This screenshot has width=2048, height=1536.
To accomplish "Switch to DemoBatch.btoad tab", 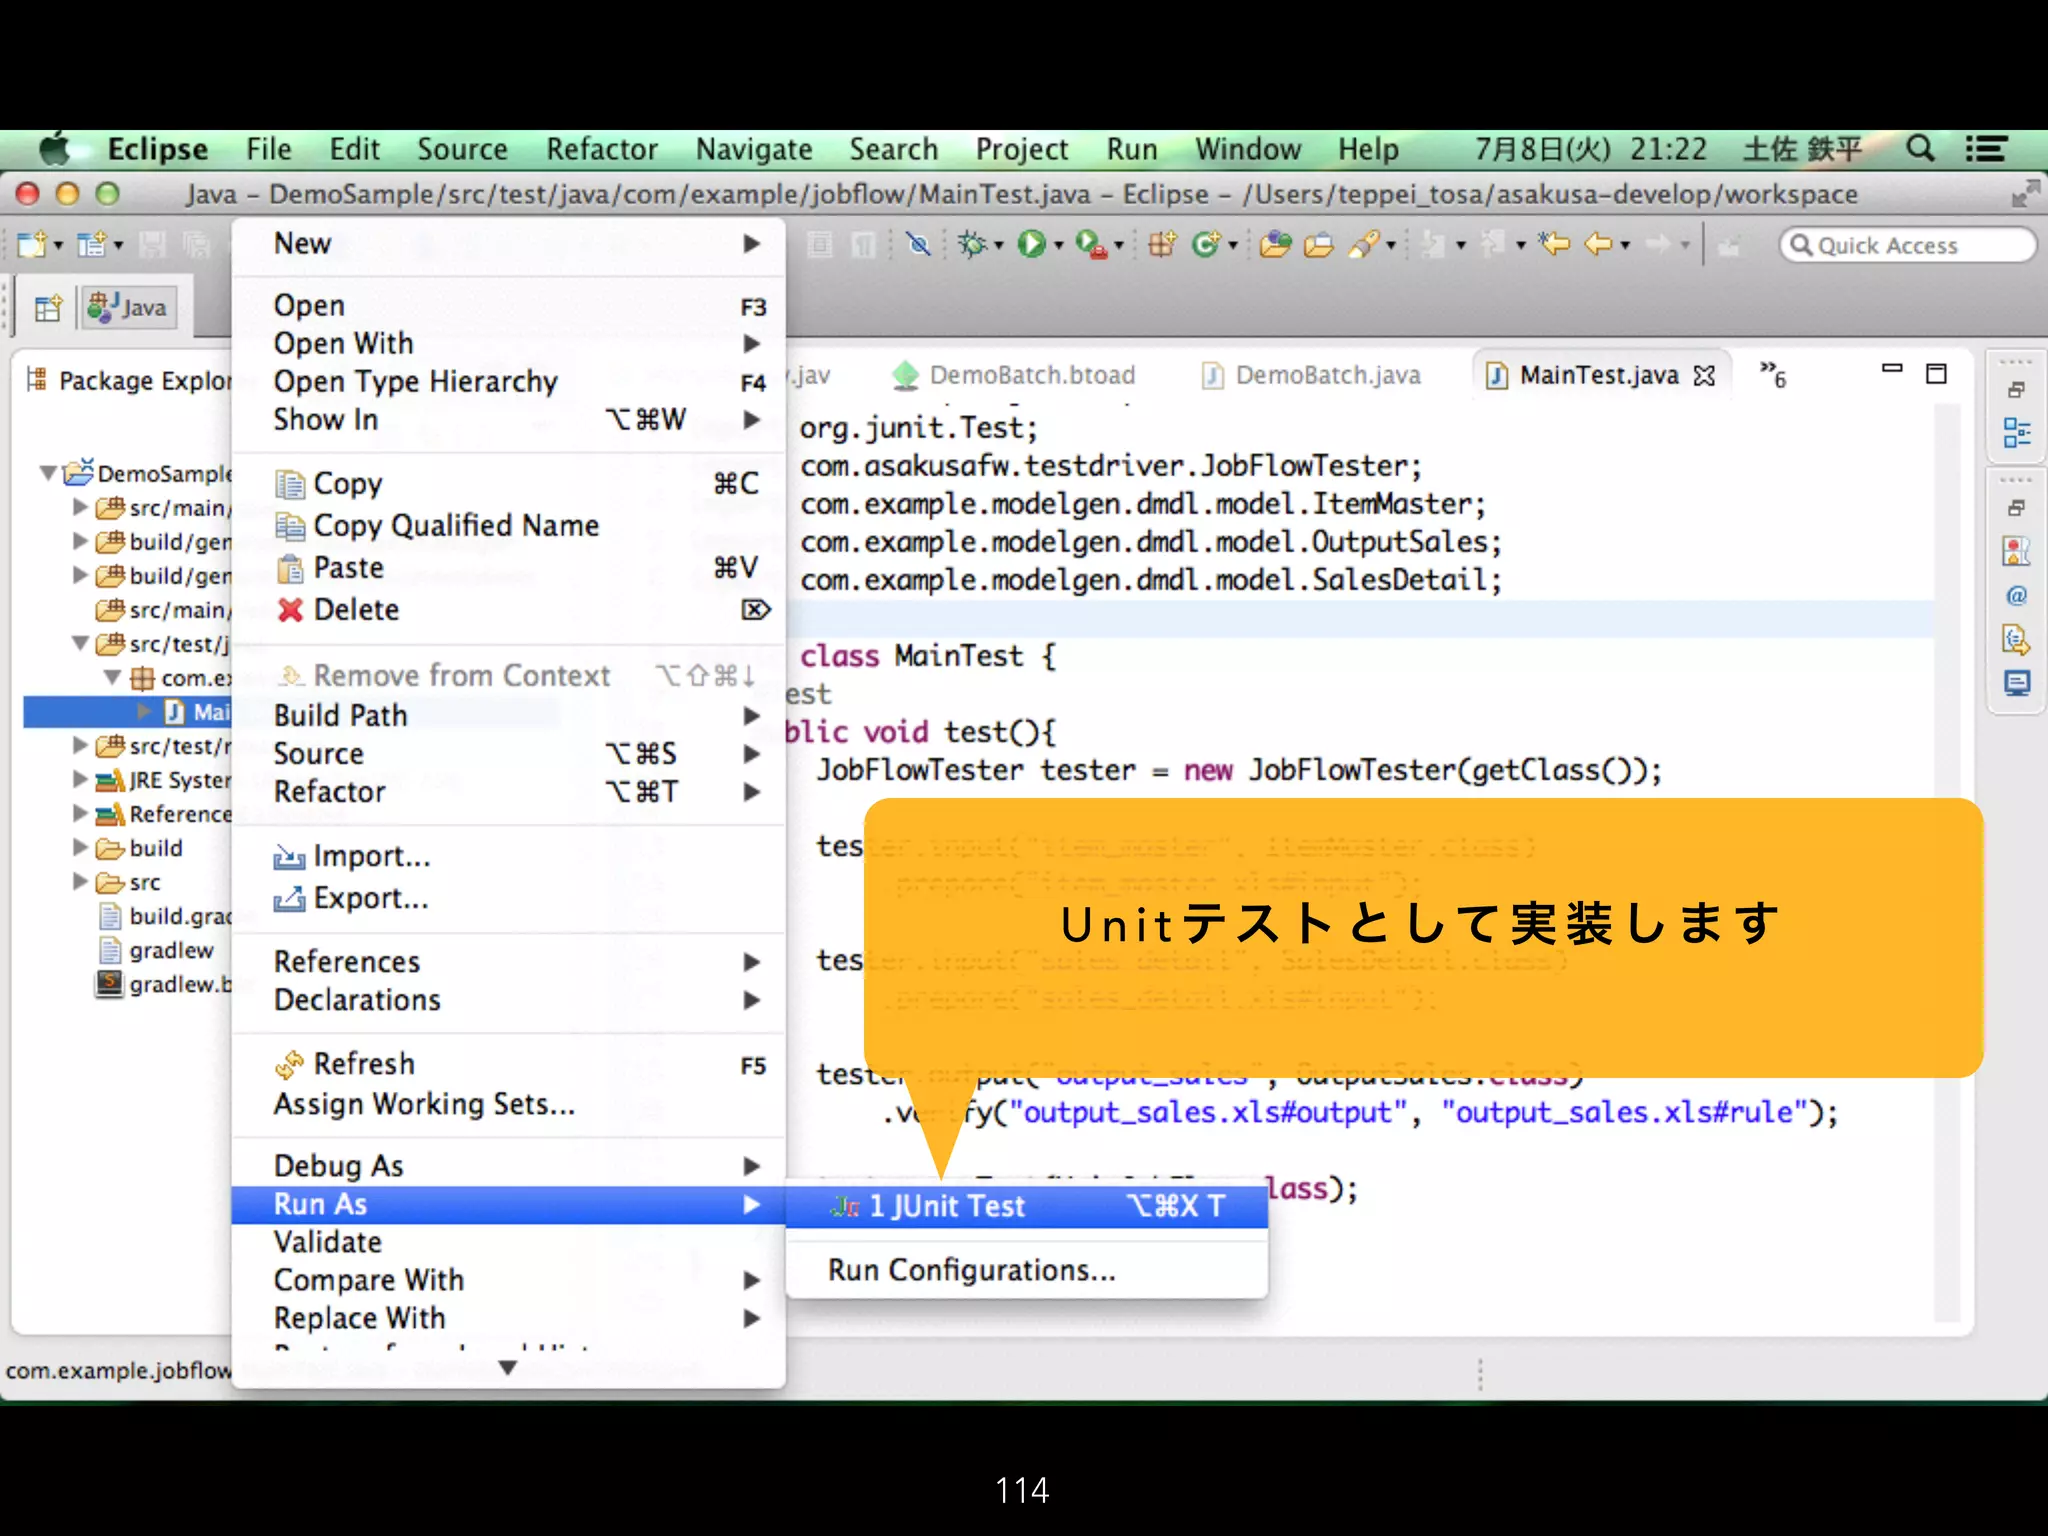I will (x=1013, y=375).
